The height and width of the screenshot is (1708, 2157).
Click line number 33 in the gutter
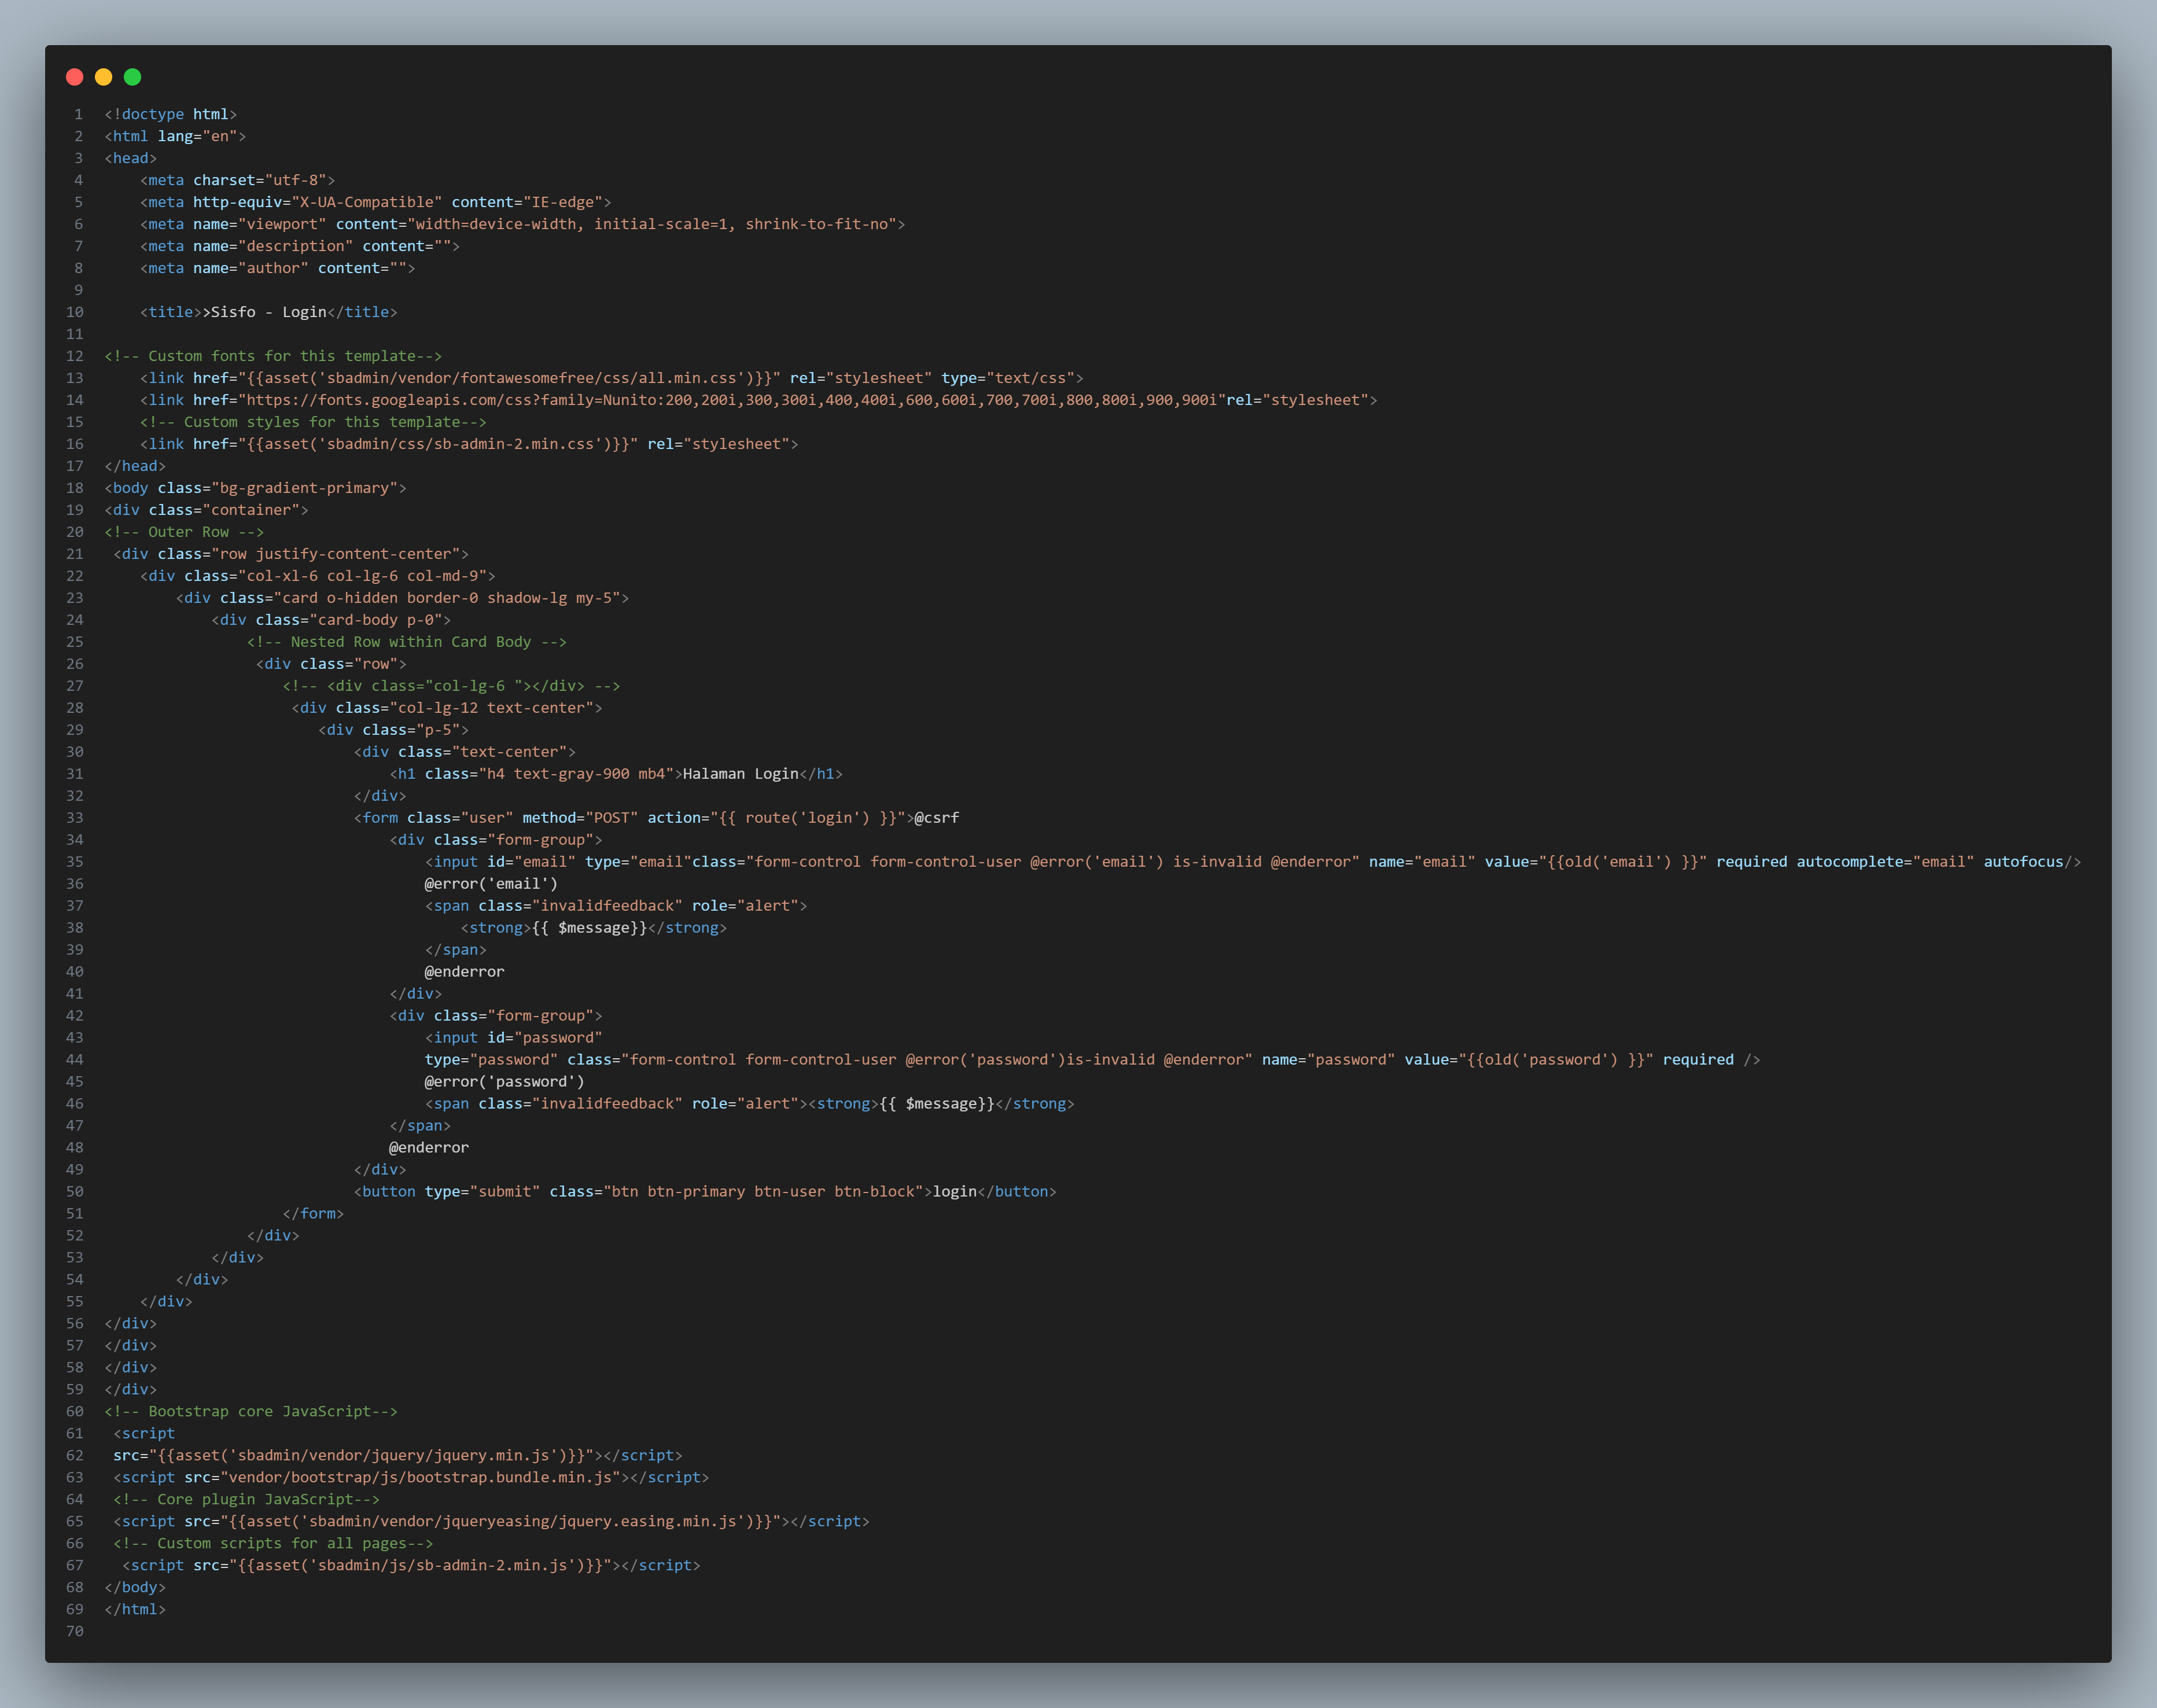click(75, 818)
